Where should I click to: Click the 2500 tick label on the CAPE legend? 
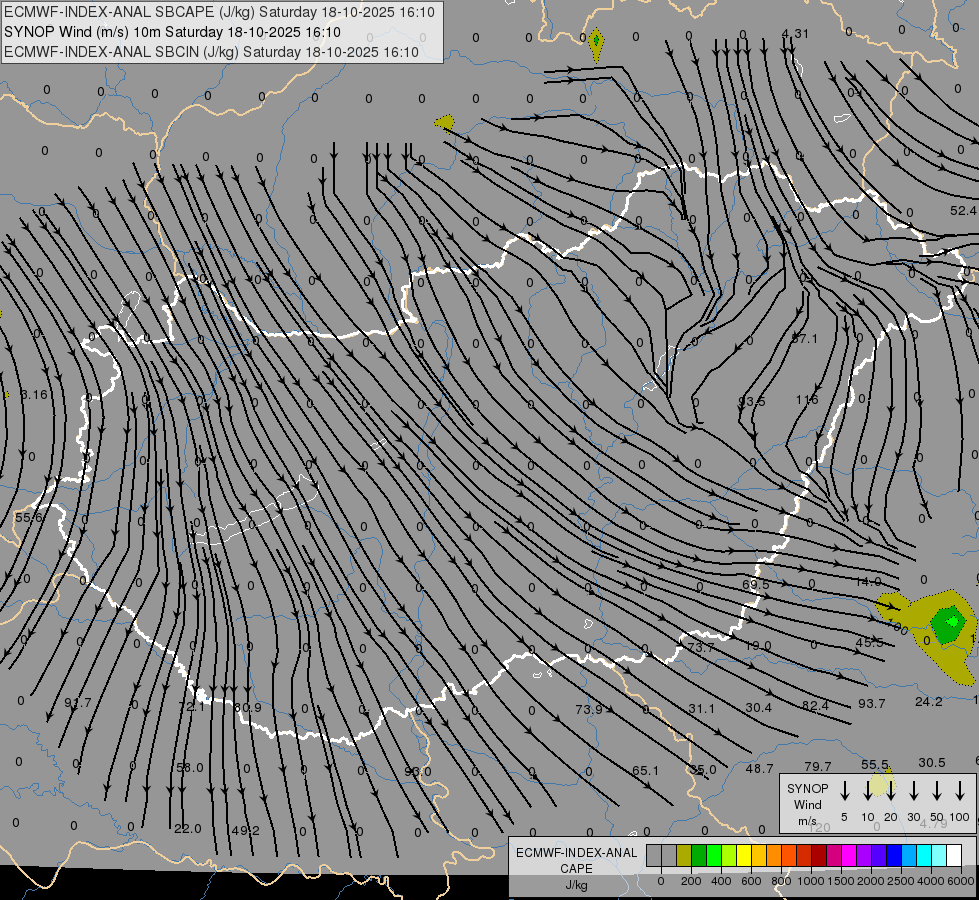click(x=901, y=881)
